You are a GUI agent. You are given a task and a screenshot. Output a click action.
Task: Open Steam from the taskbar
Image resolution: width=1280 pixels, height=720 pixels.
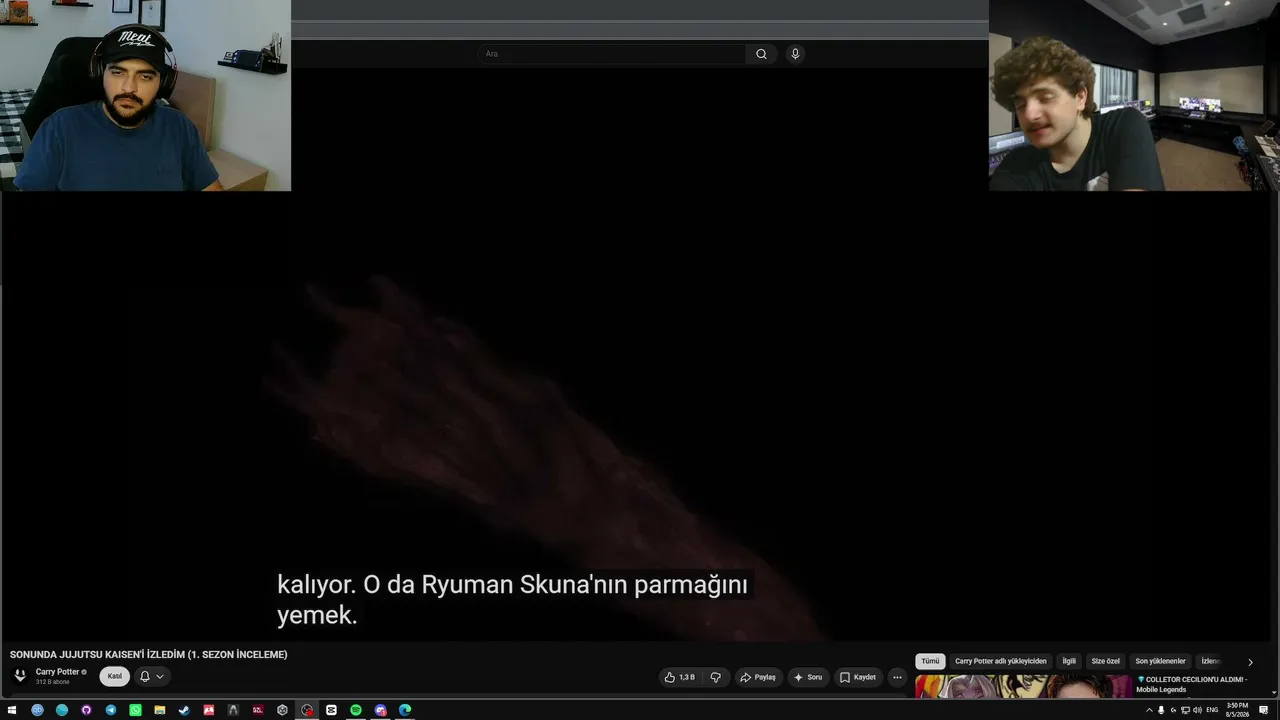click(x=184, y=710)
